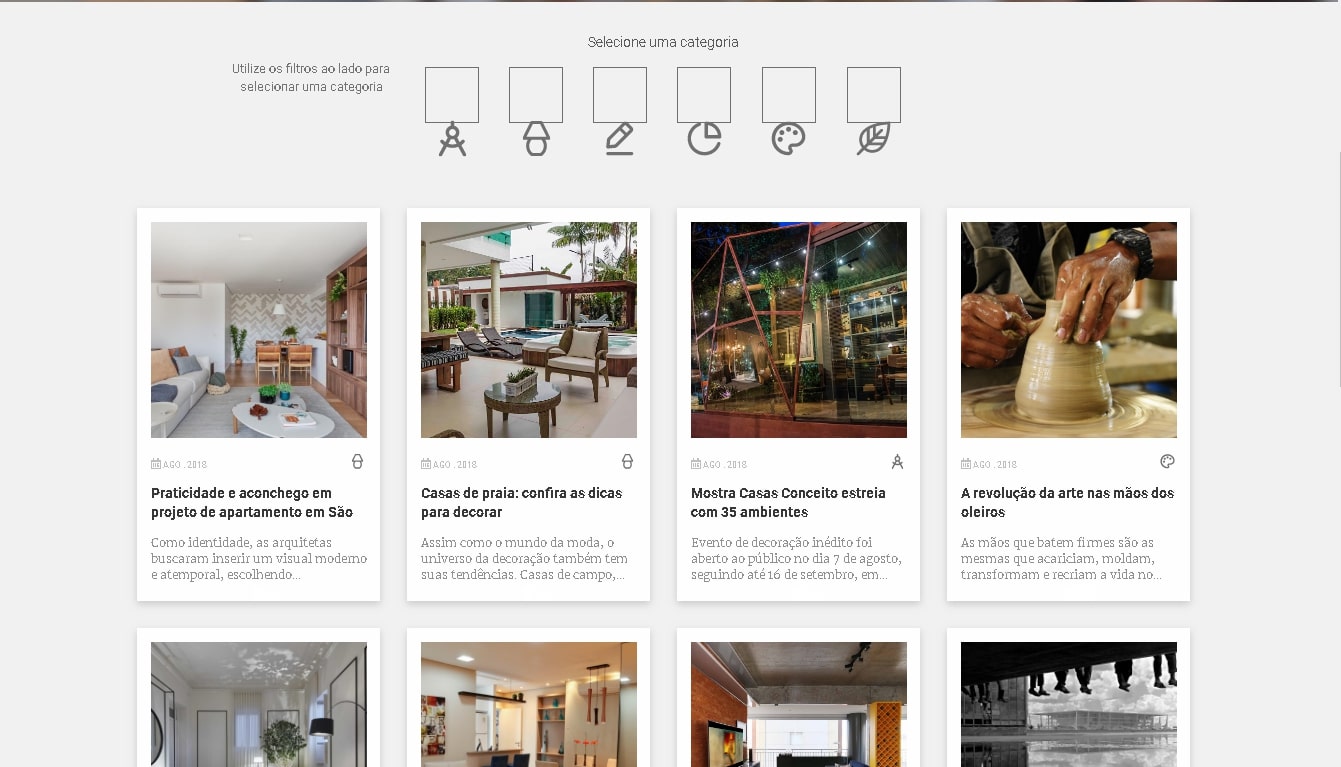
Task: Open article 'A revolução da arte nas mãos dos oleiros'
Action: [x=1067, y=502]
